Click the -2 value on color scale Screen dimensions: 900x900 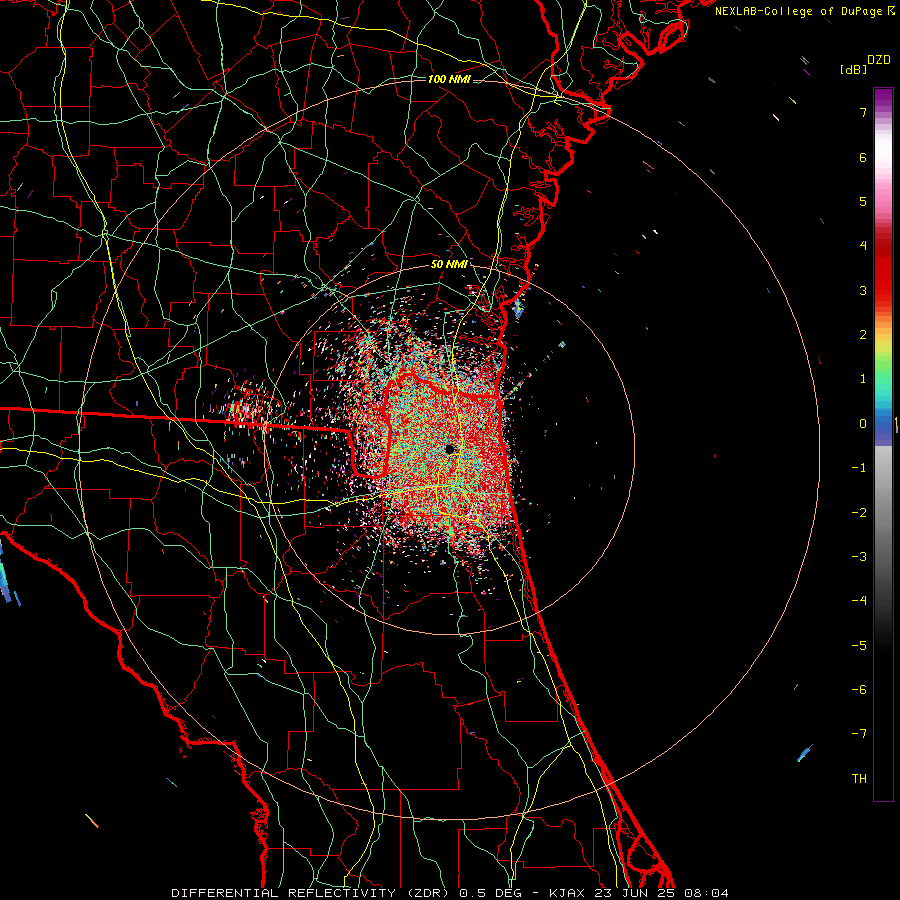(x=859, y=512)
